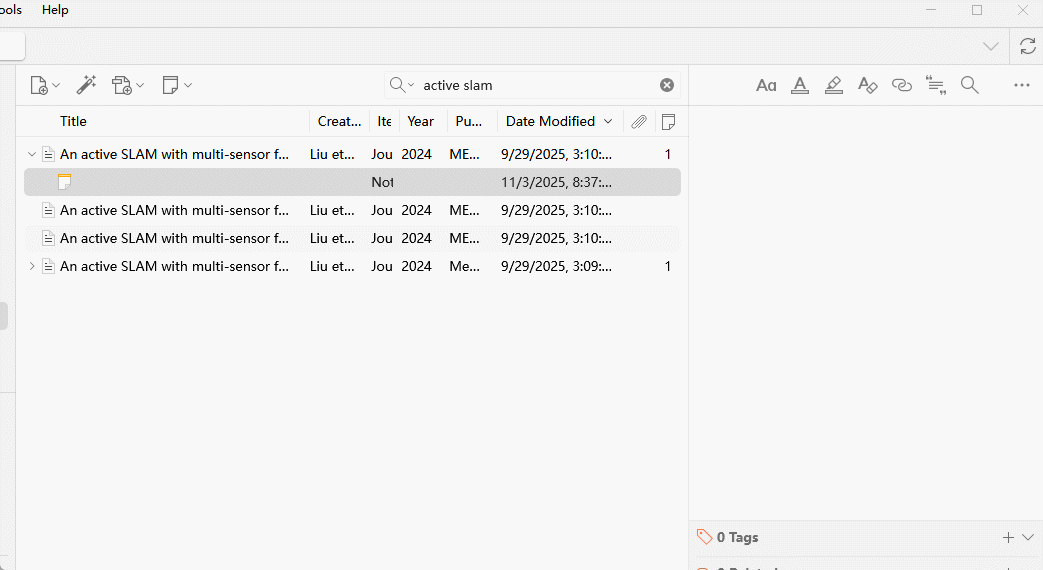1043x570 pixels.
Task: Click the attachments paperclip column header
Action: click(x=639, y=122)
